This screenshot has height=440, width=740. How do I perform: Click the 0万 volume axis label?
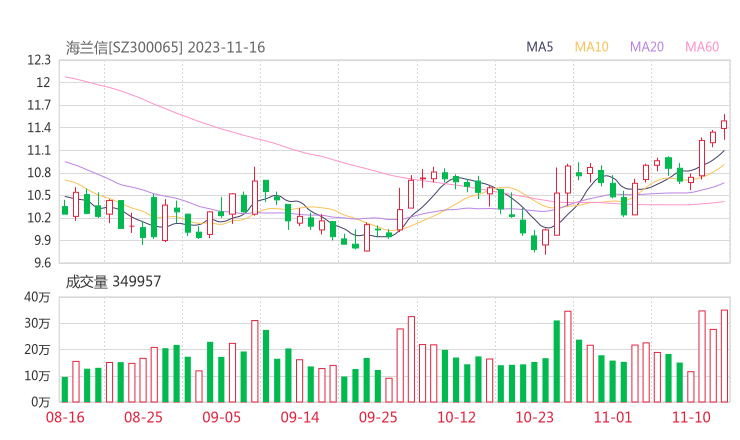point(40,402)
